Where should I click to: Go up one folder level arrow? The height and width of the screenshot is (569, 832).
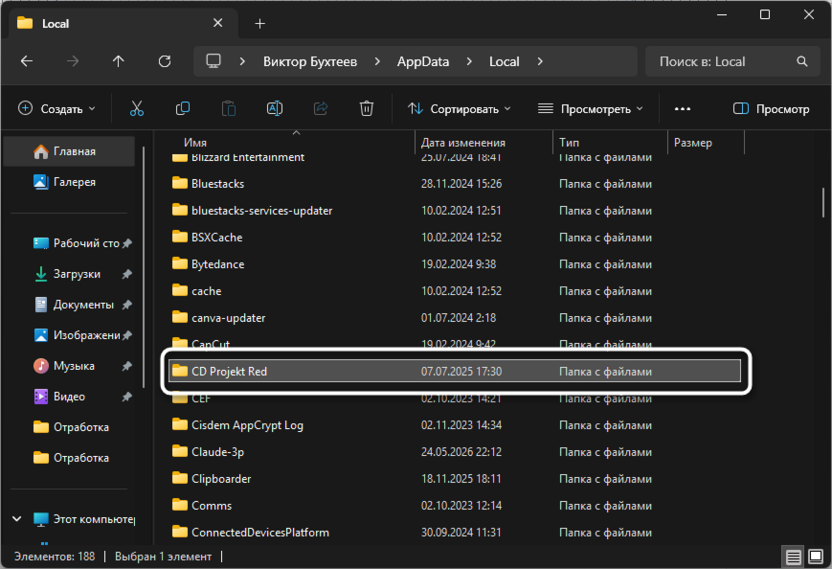click(118, 62)
